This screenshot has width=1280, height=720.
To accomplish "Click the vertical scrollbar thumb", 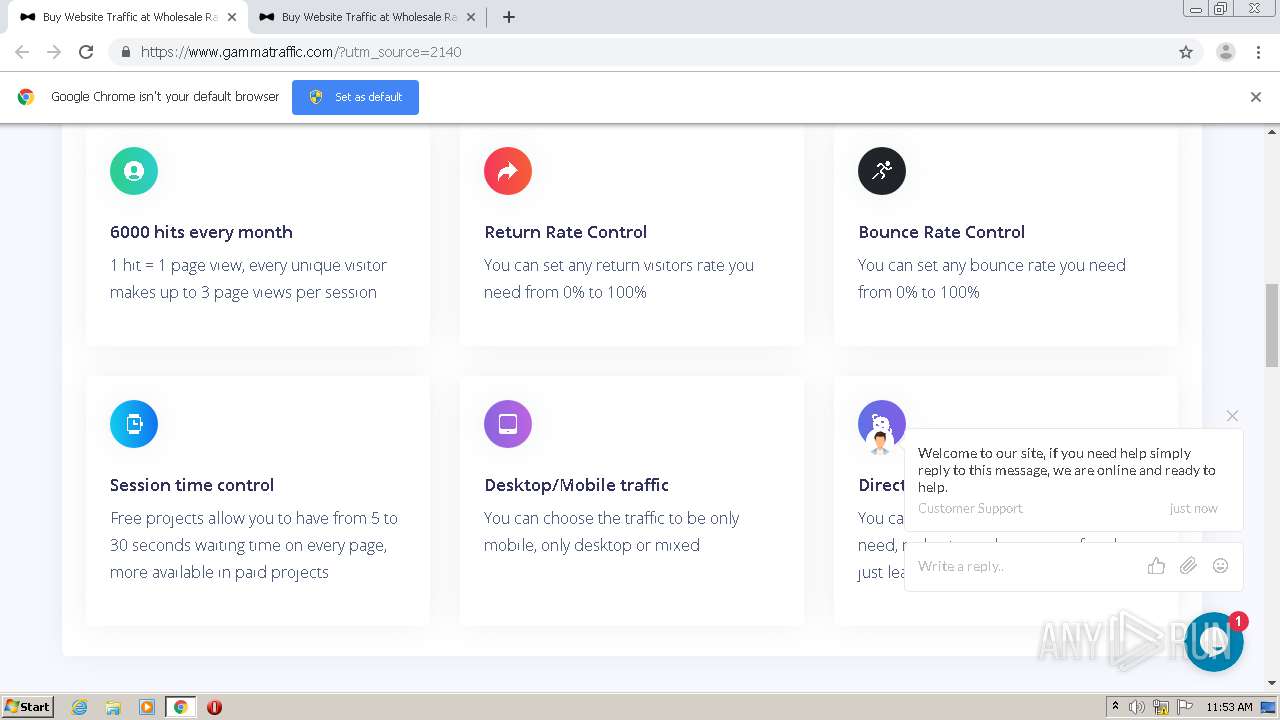I will click(x=1272, y=325).
